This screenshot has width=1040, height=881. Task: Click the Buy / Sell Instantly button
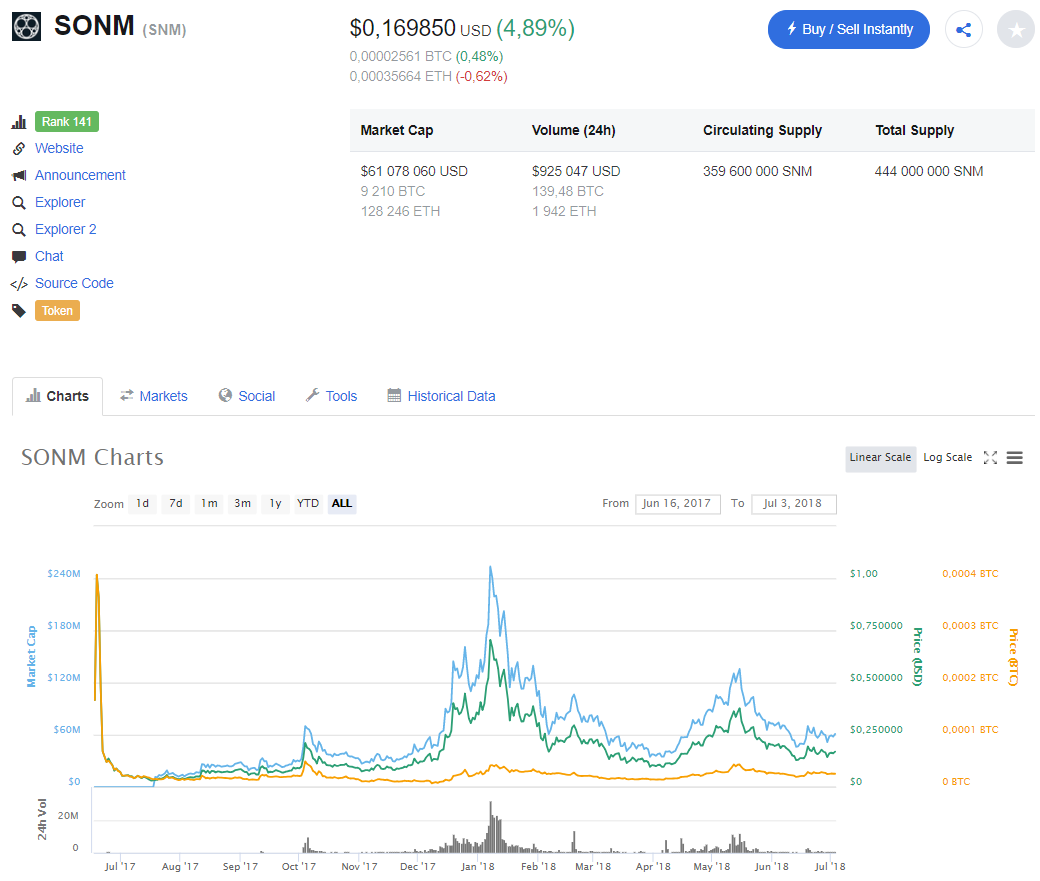coord(848,29)
